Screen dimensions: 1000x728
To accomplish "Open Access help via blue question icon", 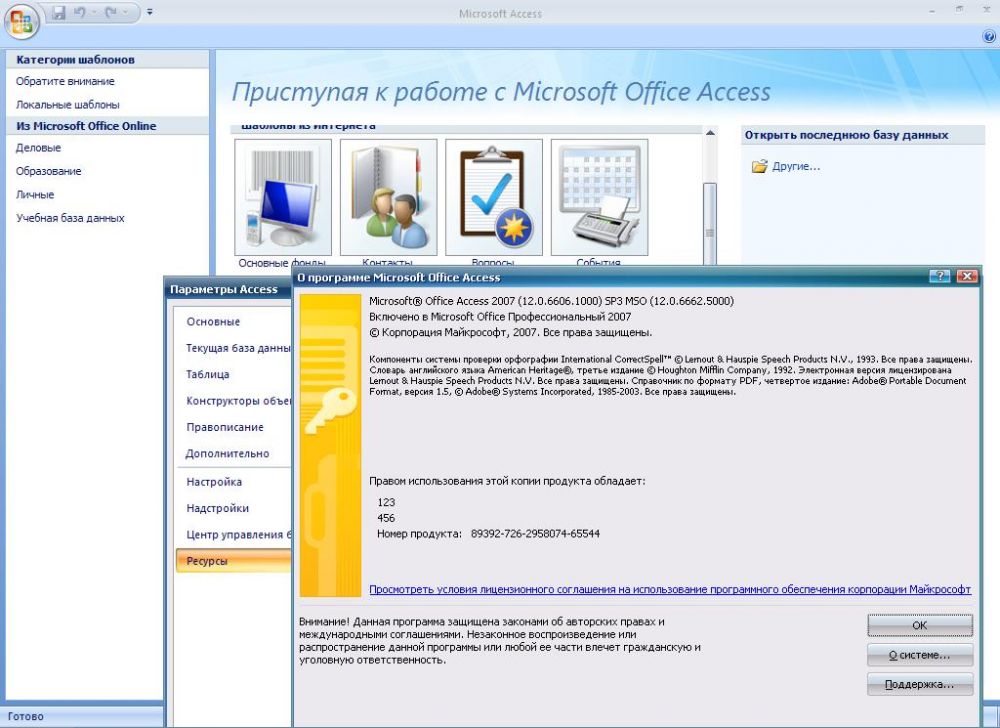I will pos(989,36).
